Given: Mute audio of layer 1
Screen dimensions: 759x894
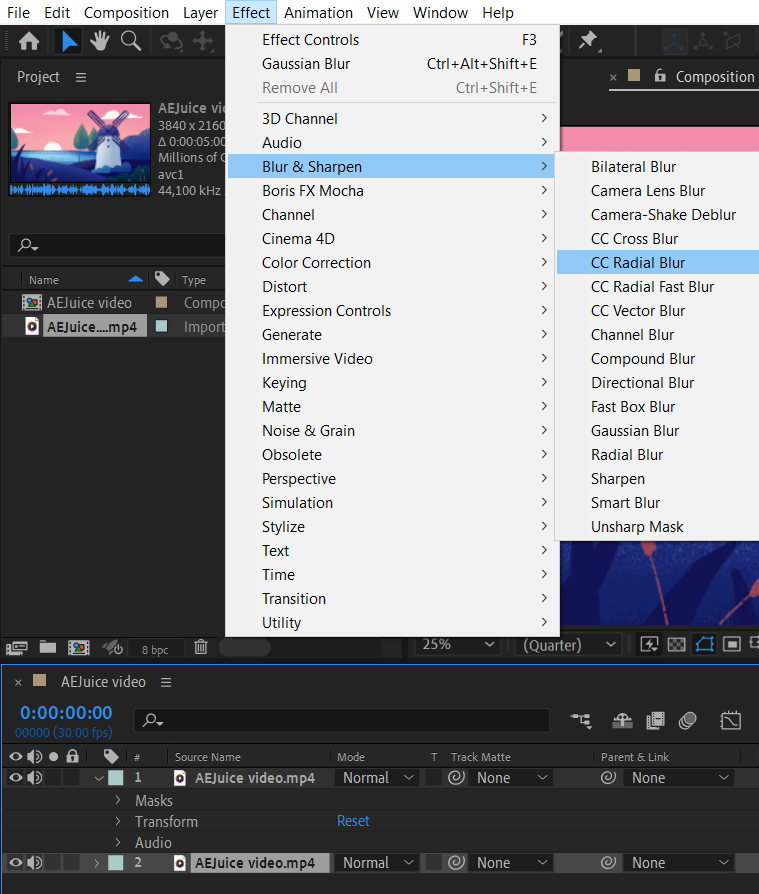Looking at the screenshot, I should (x=35, y=778).
